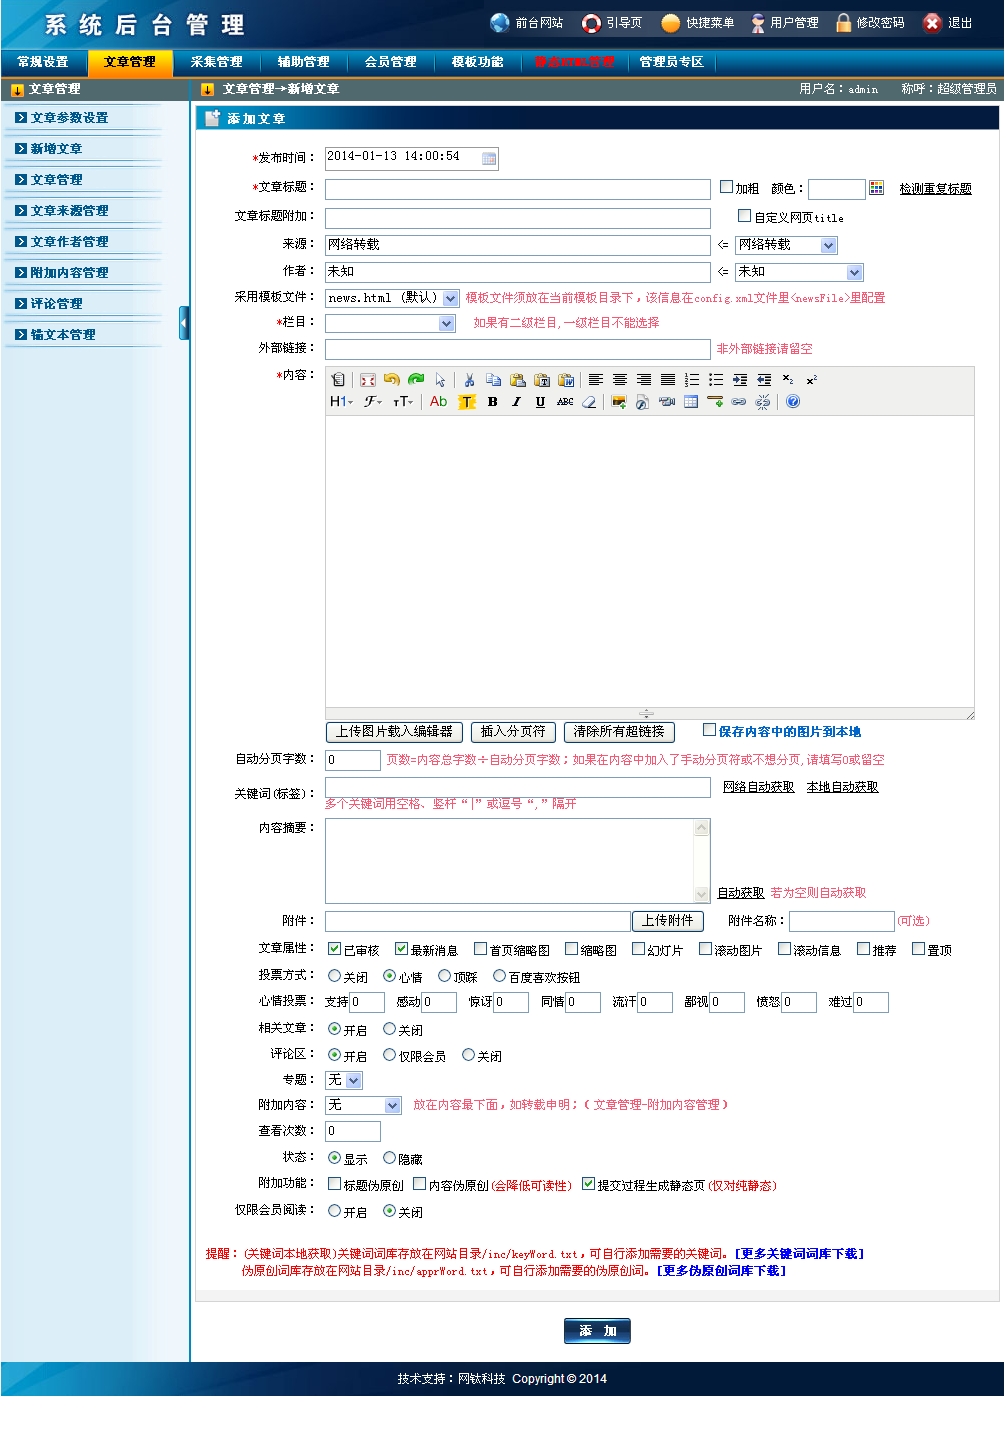The height and width of the screenshot is (1429, 1007).
Task: Open the title color picker palette
Action: 877,188
